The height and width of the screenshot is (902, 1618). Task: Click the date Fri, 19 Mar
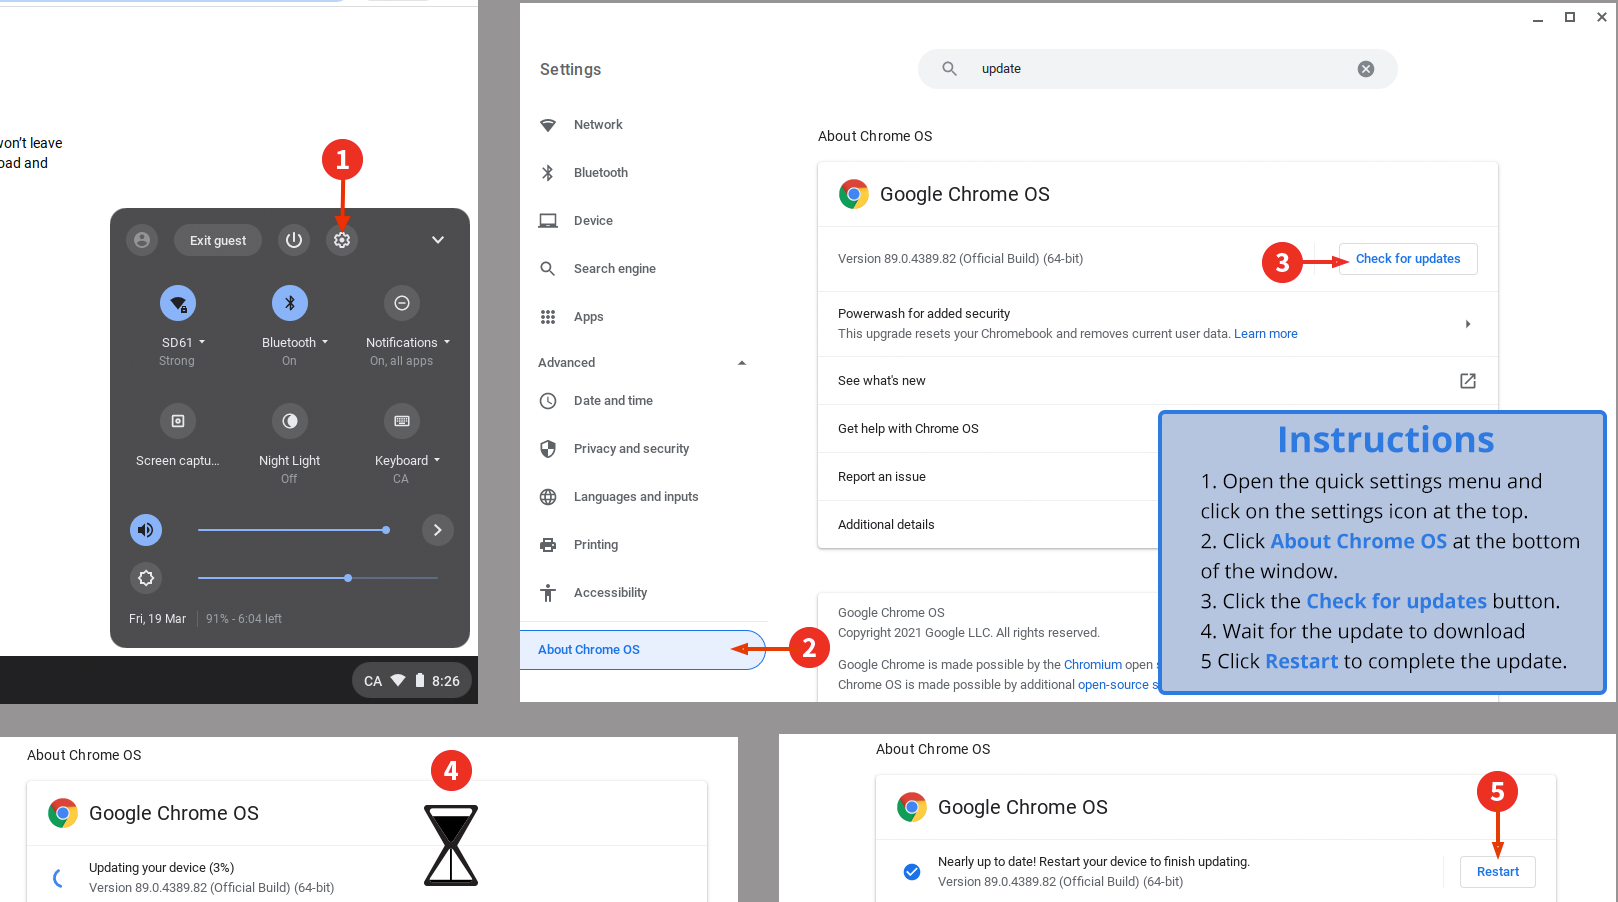coord(157,619)
